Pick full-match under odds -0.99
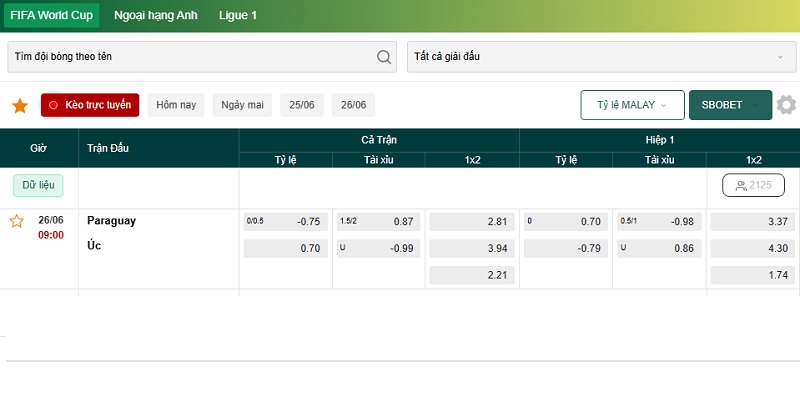Viewport: 800px width, 400px height. click(x=379, y=248)
